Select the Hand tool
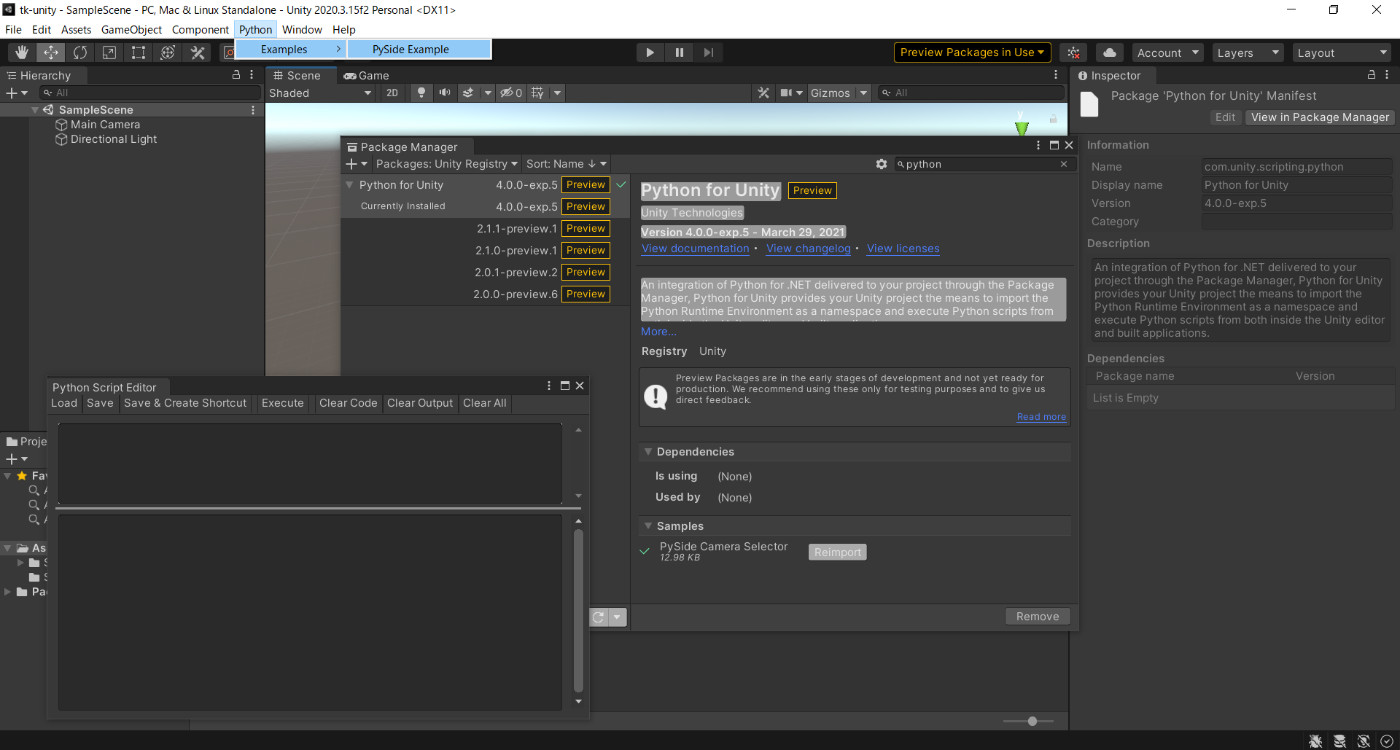This screenshot has width=1400, height=750. (x=21, y=53)
